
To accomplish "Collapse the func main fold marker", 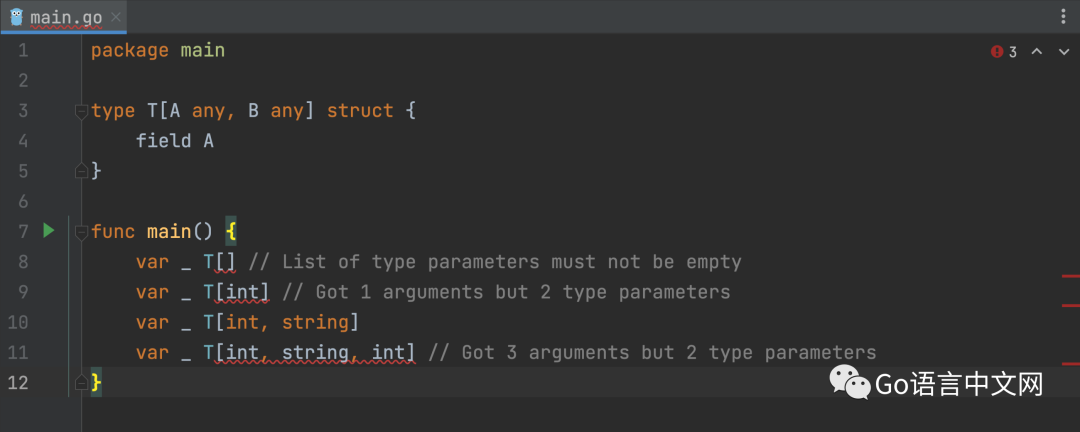I will pos(82,232).
